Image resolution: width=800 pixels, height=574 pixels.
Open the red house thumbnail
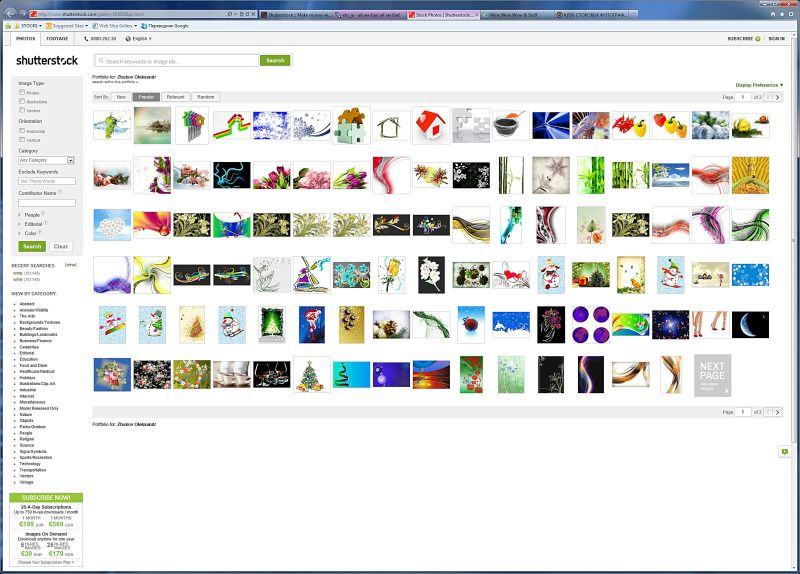point(431,126)
